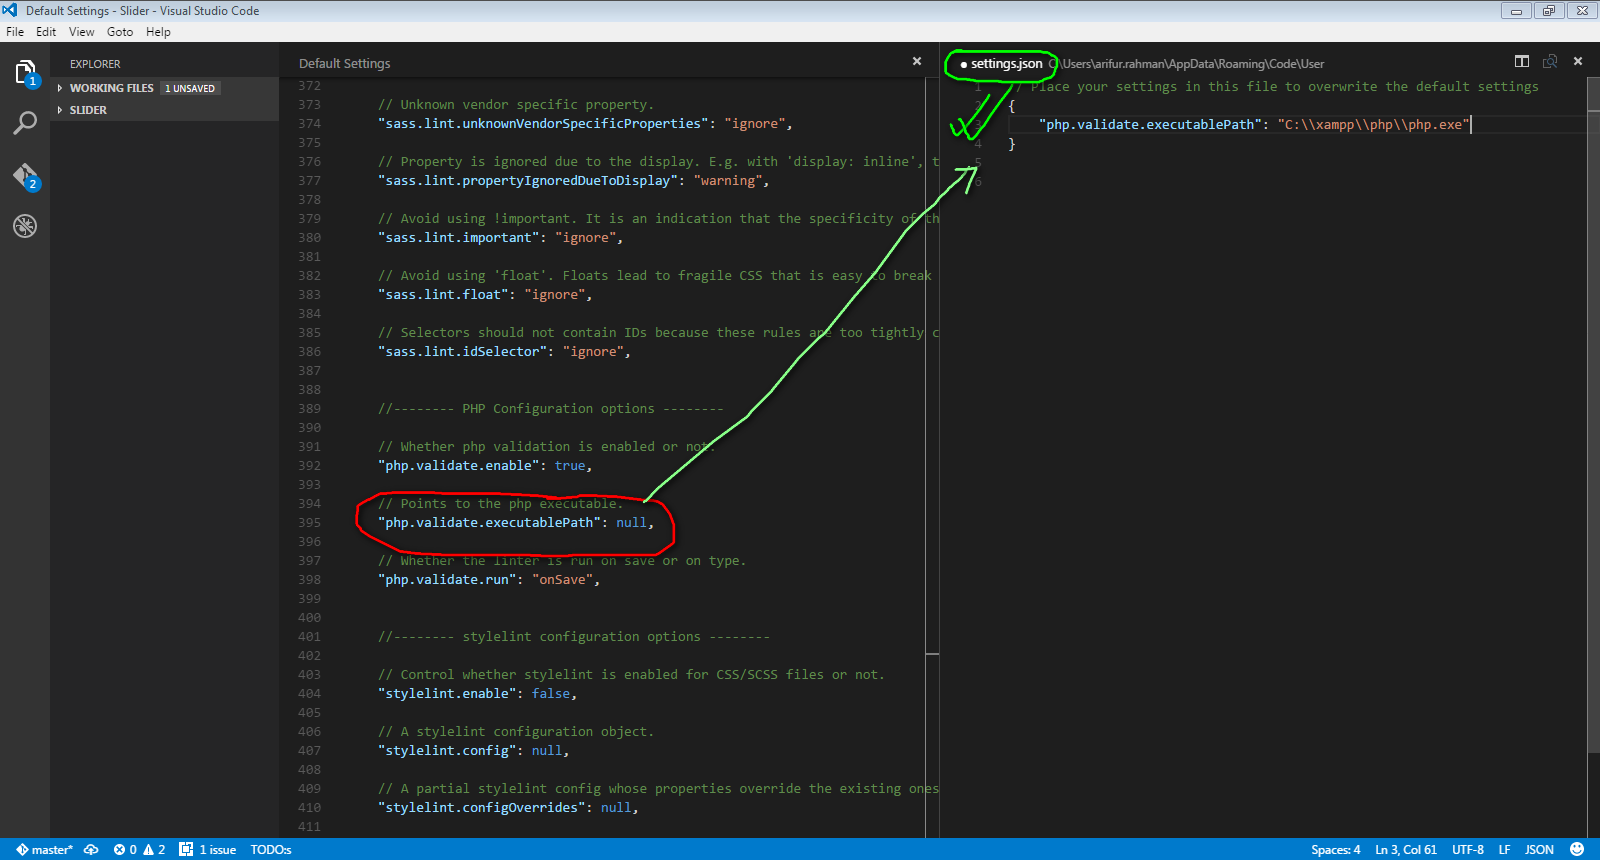Open the errors and warnings counter
Viewport: 1600px width, 860px height.
pos(139,850)
